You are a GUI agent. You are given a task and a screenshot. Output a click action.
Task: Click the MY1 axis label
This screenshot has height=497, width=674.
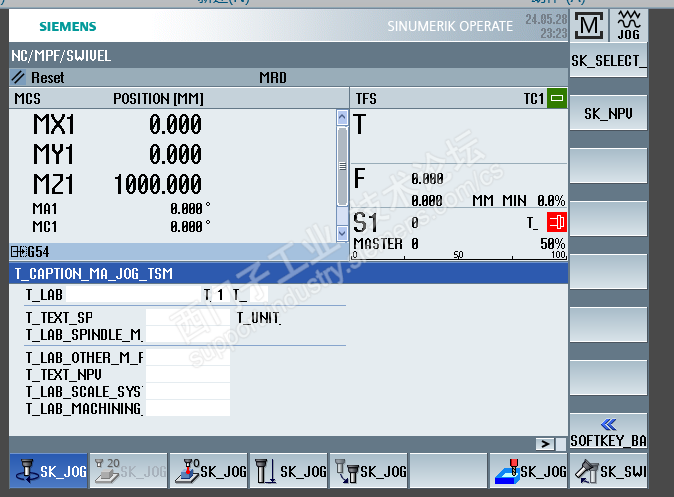click(54, 154)
